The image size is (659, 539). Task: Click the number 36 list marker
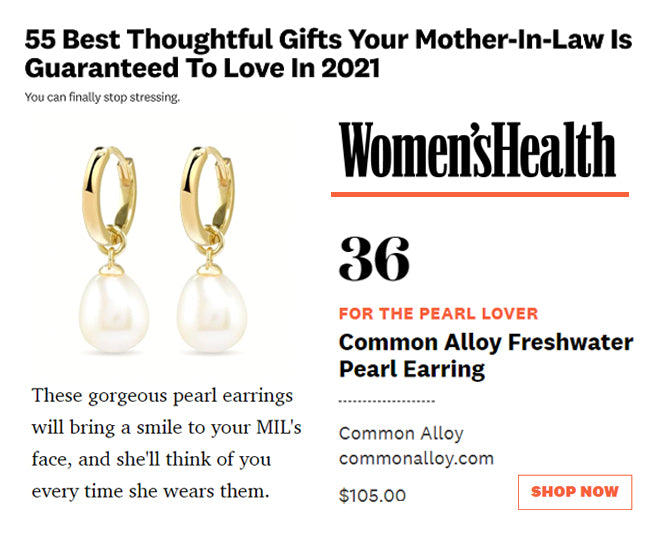[x=374, y=258]
